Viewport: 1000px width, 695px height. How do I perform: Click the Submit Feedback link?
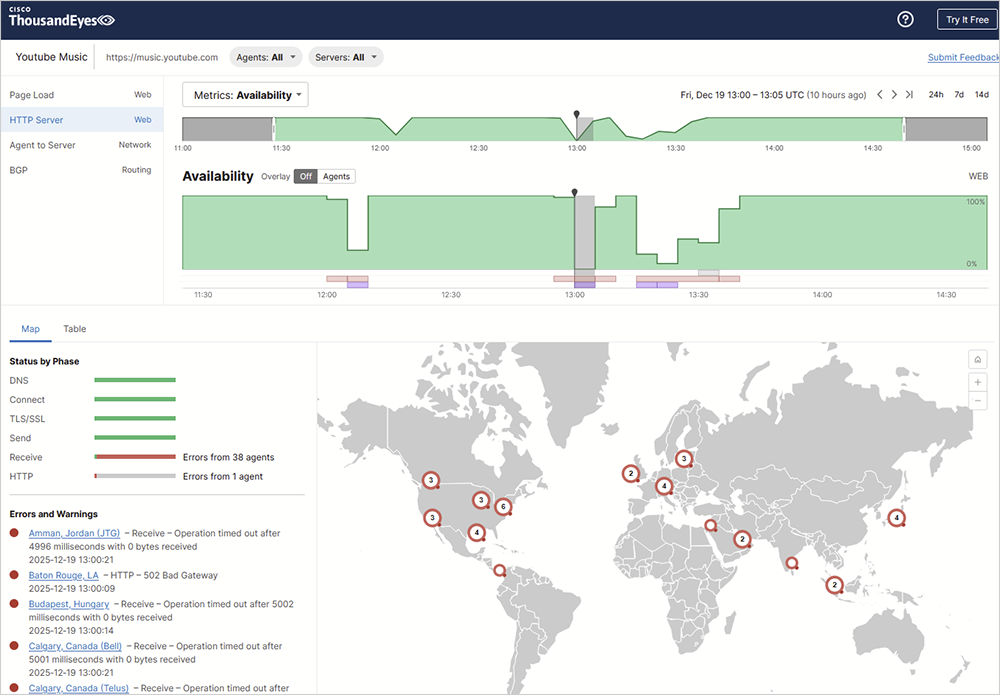click(962, 57)
